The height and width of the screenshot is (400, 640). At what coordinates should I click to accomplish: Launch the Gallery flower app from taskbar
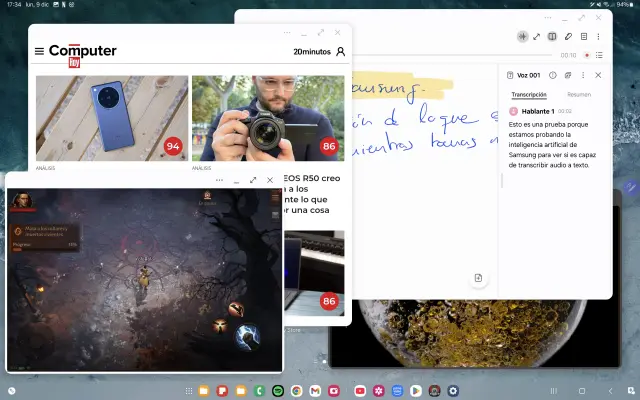[379, 391]
